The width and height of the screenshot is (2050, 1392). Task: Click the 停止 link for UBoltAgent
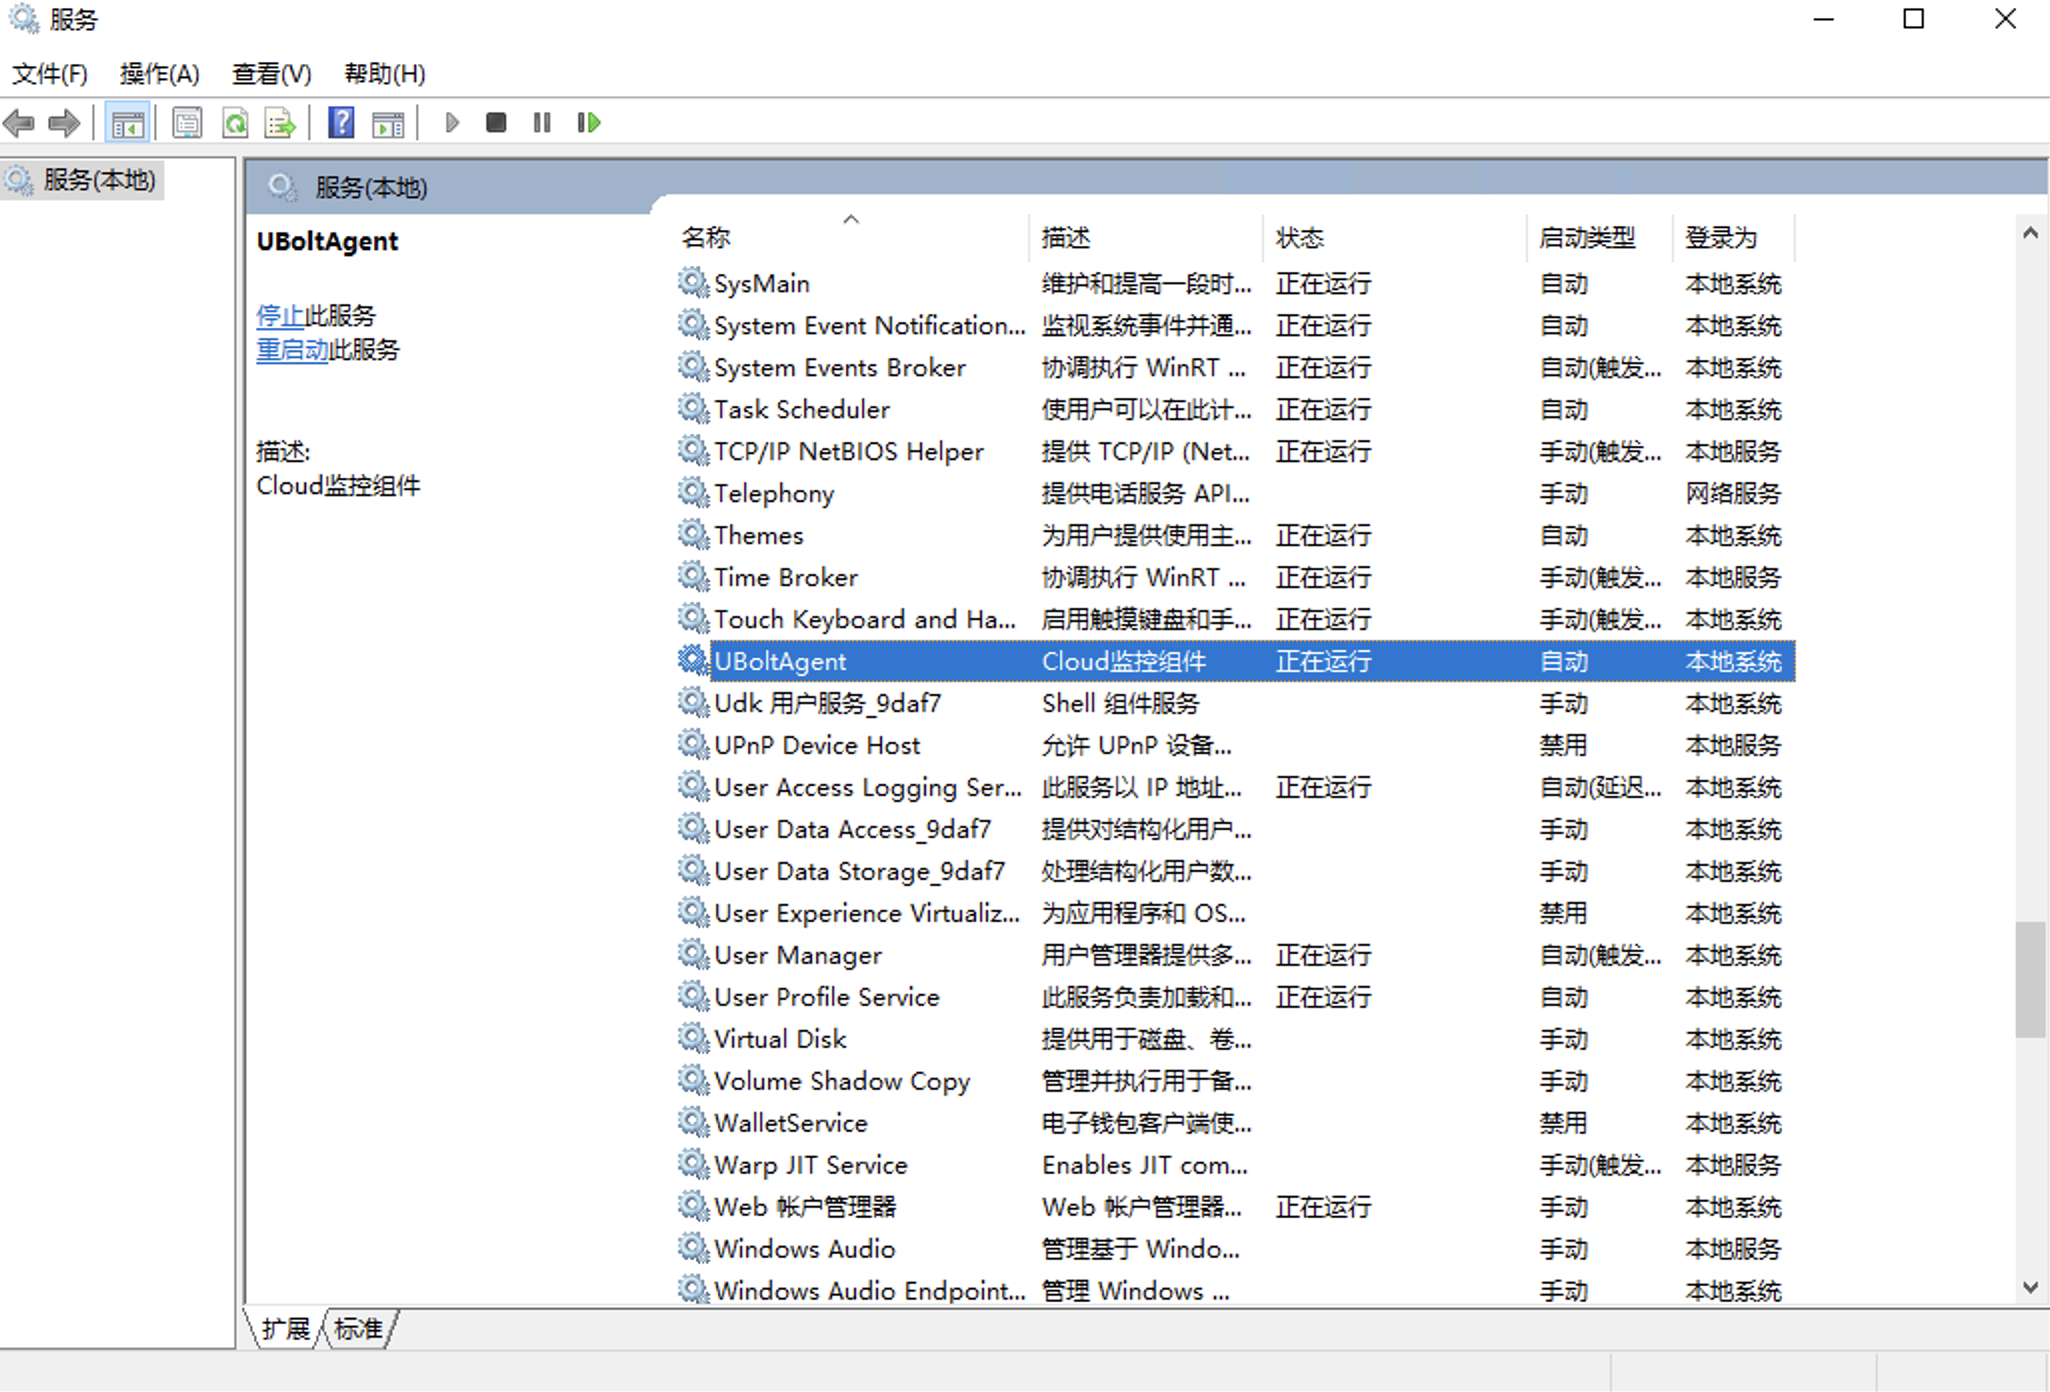279,316
